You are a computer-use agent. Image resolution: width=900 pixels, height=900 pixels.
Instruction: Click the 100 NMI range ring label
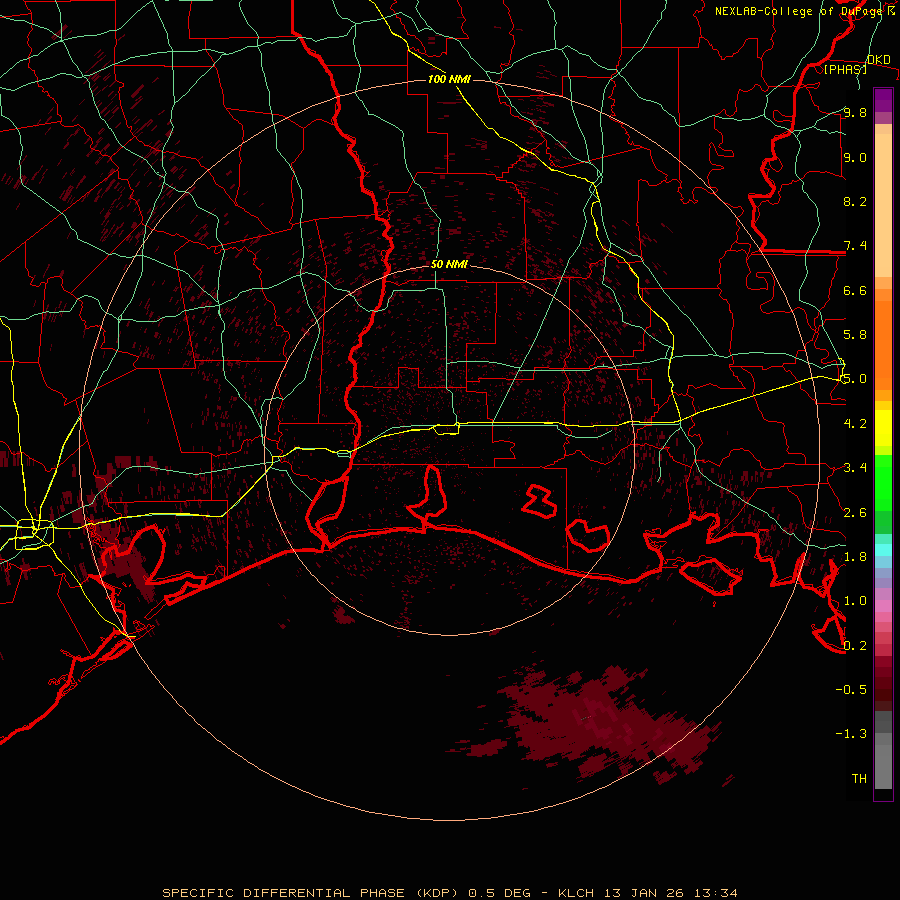[449, 79]
